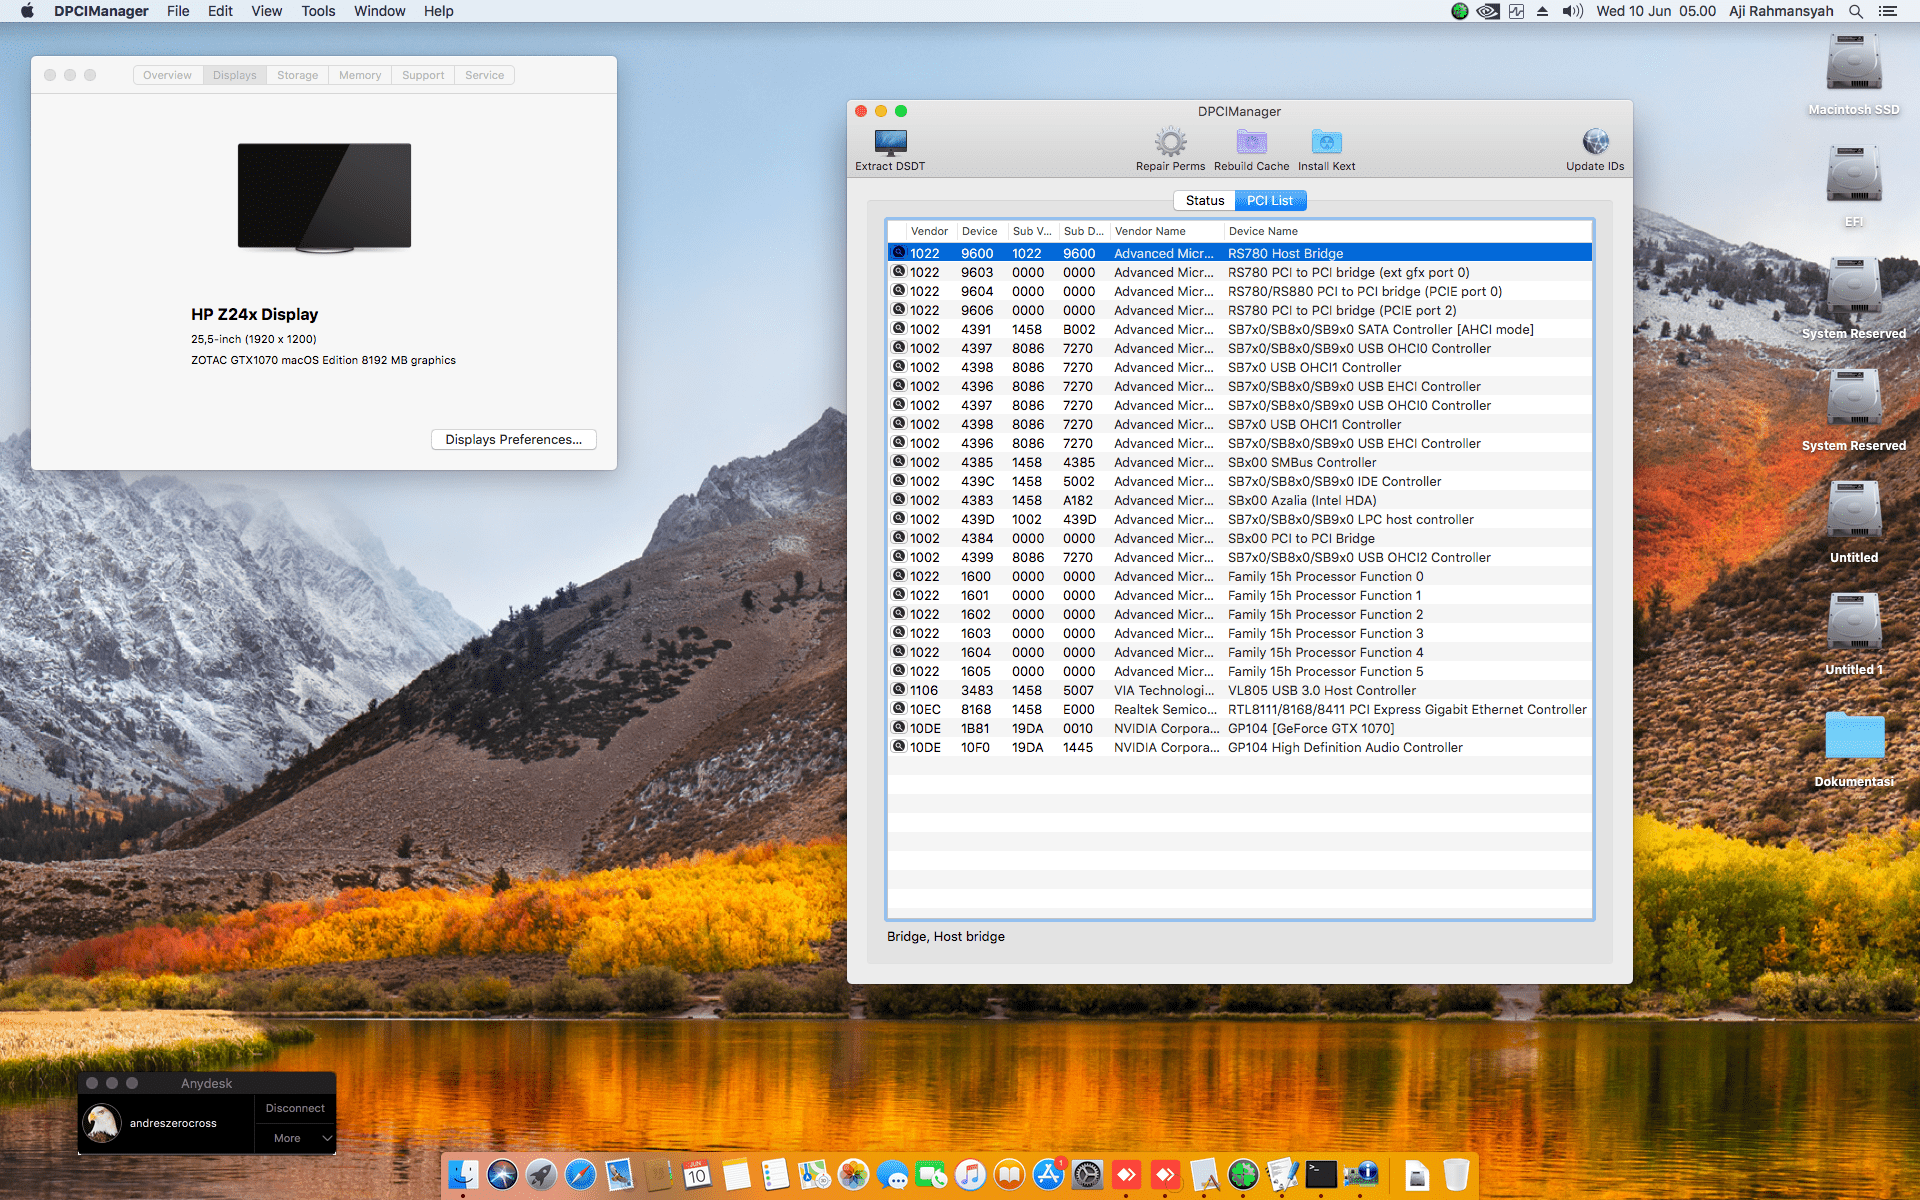Click the Displays Preferences button
The height and width of the screenshot is (1200, 1920).
pyautogui.click(x=514, y=439)
